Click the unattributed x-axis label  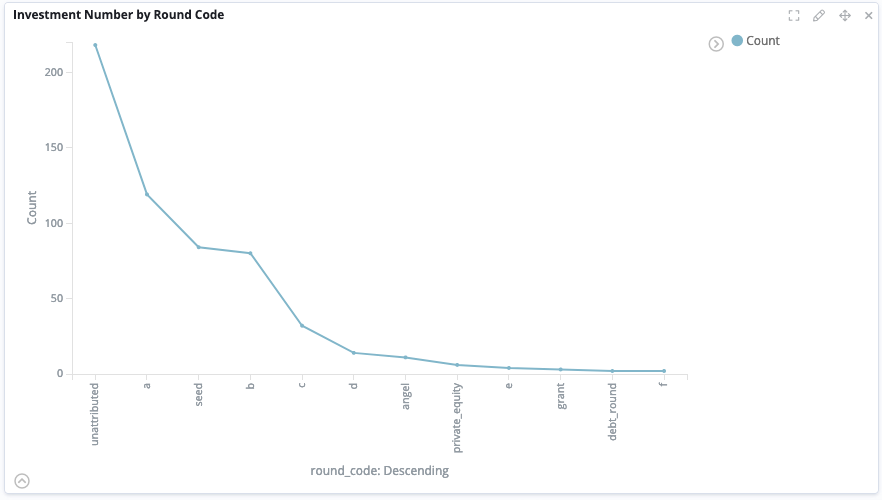pyautogui.click(x=95, y=413)
